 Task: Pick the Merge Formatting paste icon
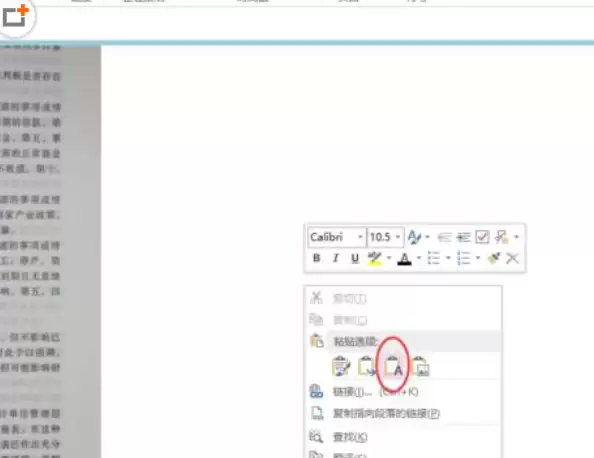[367, 366]
